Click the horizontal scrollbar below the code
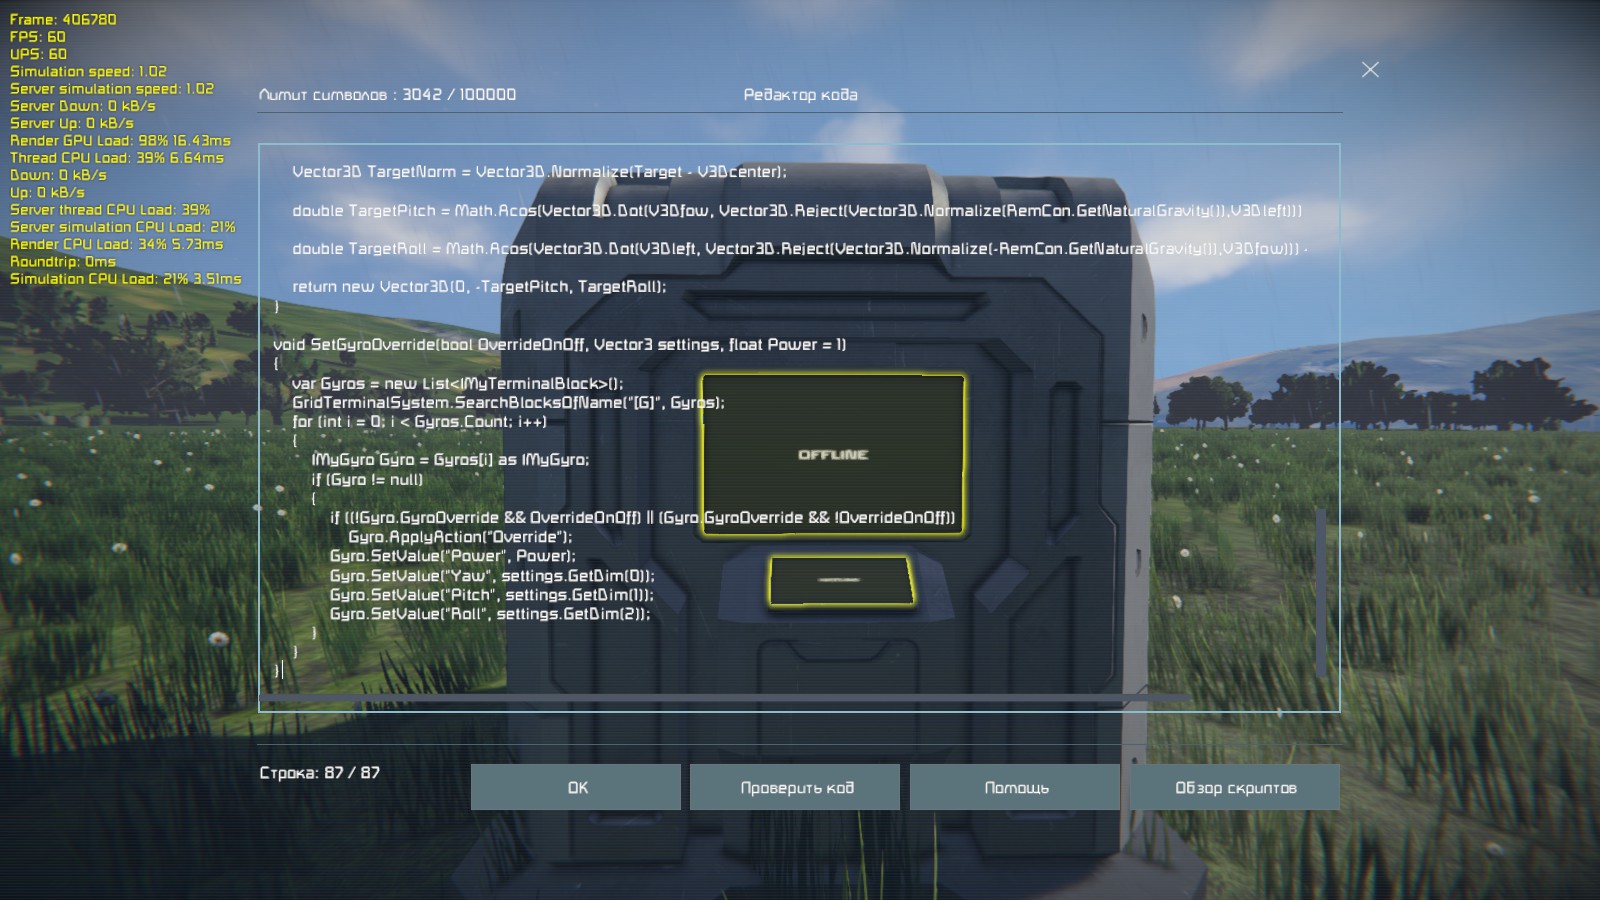Viewport: 1600px width, 900px height. (x=720, y=697)
